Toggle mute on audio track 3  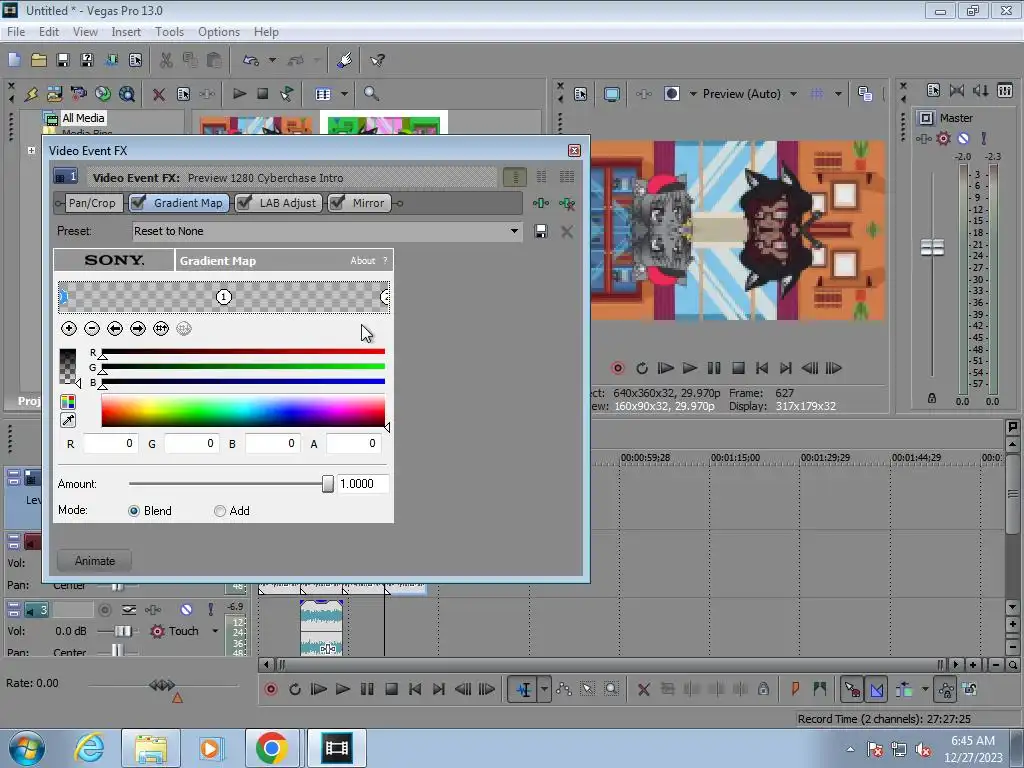tap(187, 610)
